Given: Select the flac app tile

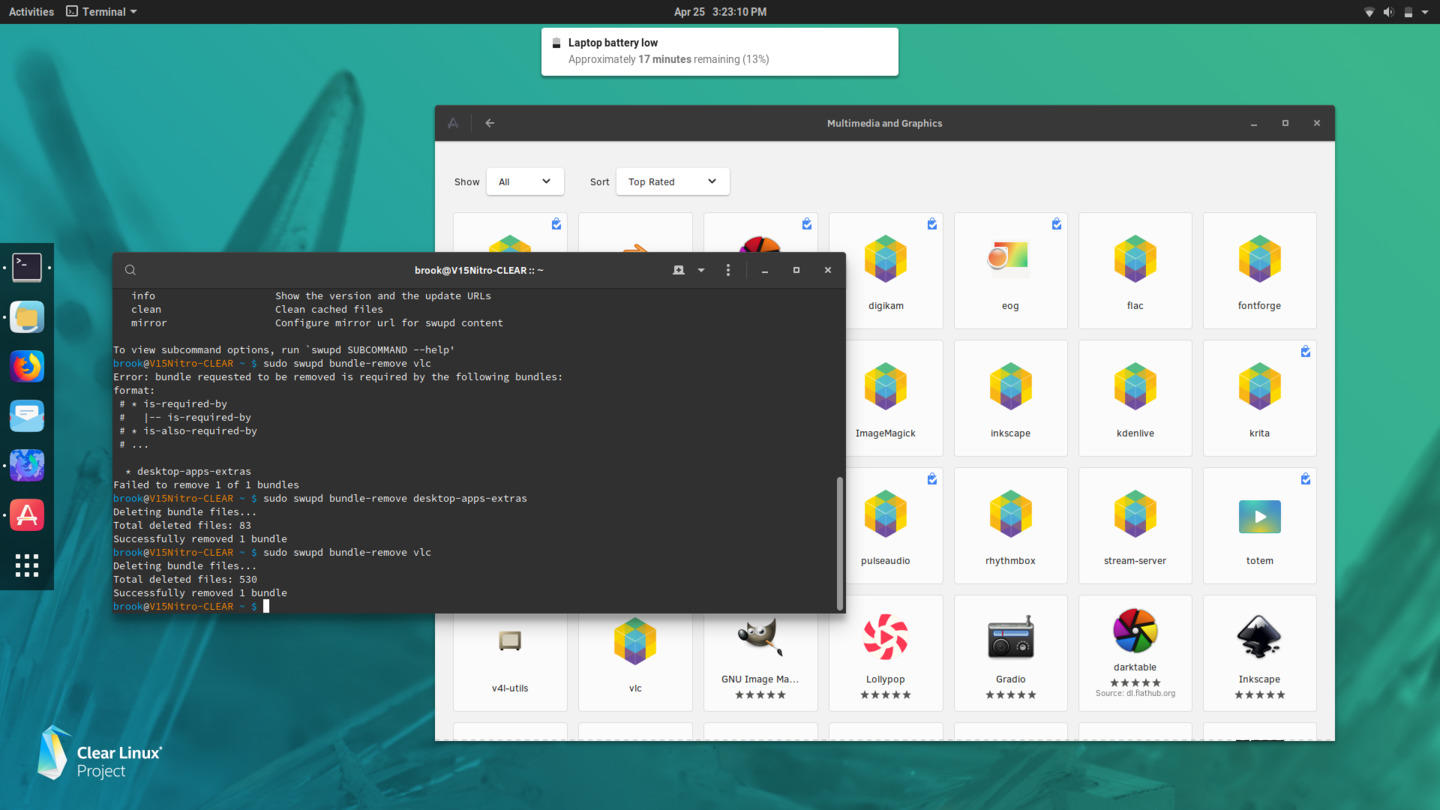Looking at the screenshot, I should click(1135, 270).
